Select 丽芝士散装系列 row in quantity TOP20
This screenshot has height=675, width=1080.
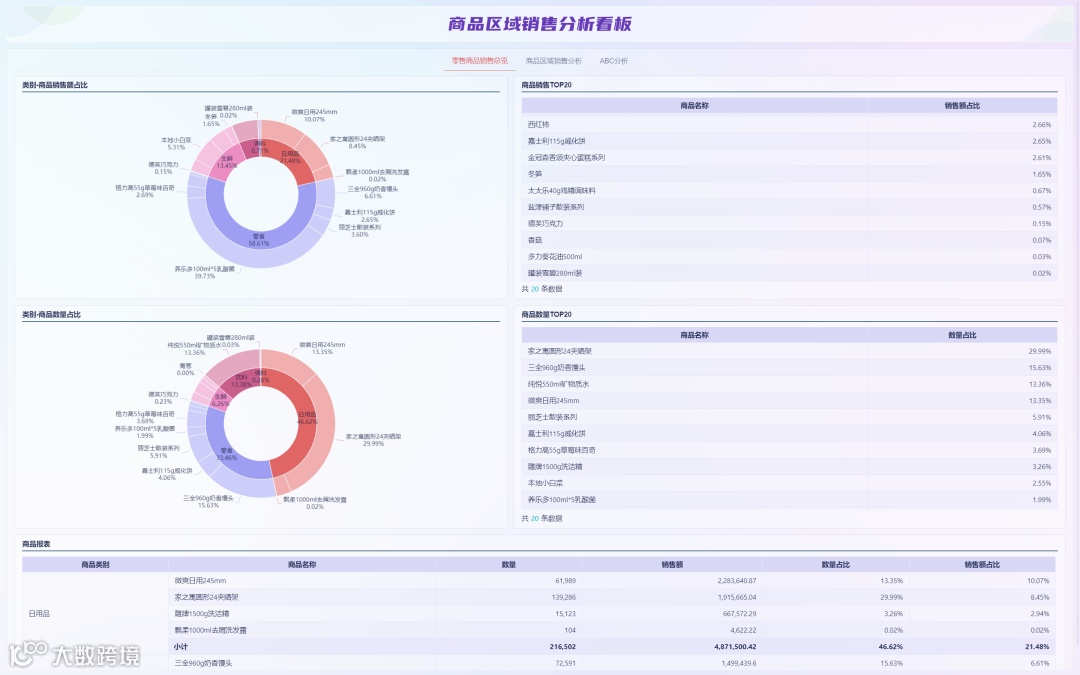click(x=789, y=417)
